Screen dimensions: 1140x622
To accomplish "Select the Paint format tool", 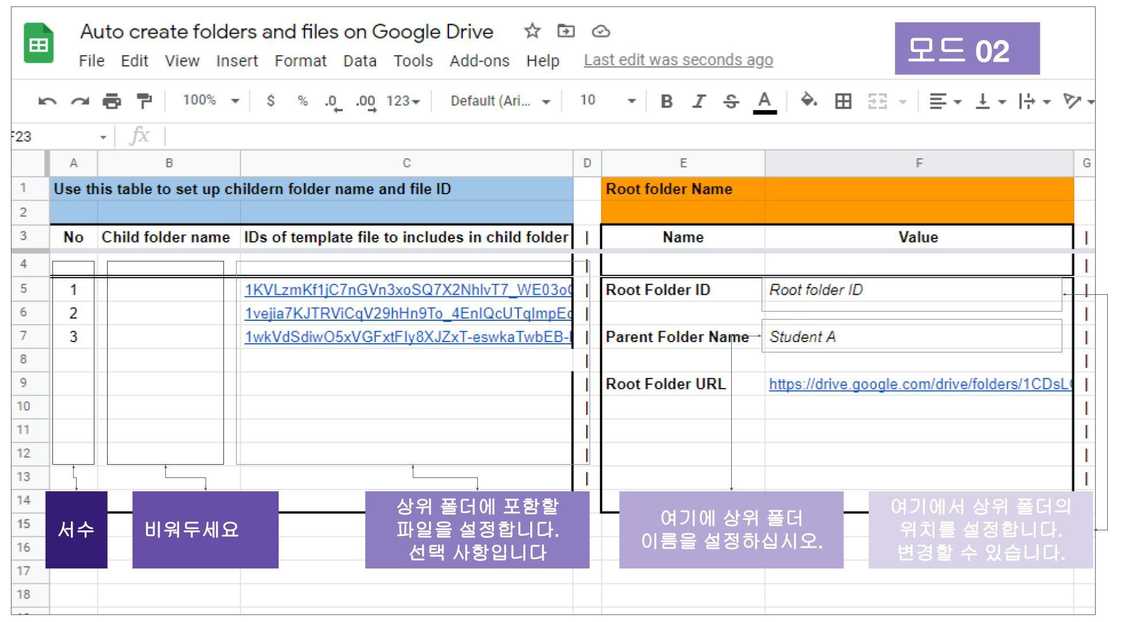I will pyautogui.click(x=144, y=101).
